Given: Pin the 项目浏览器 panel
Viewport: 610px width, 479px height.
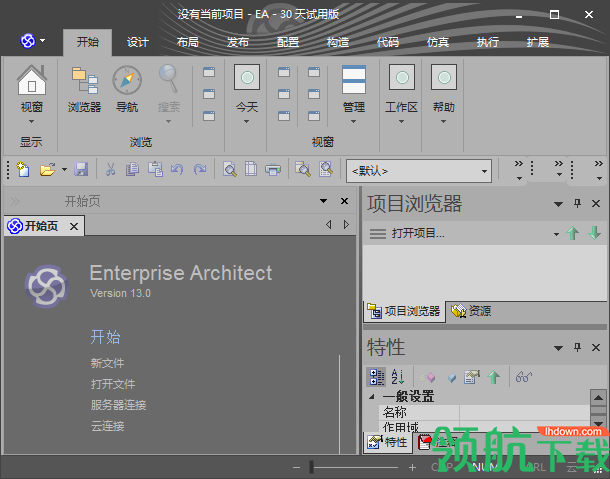Looking at the screenshot, I should pyautogui.click(x=577, y=204).
